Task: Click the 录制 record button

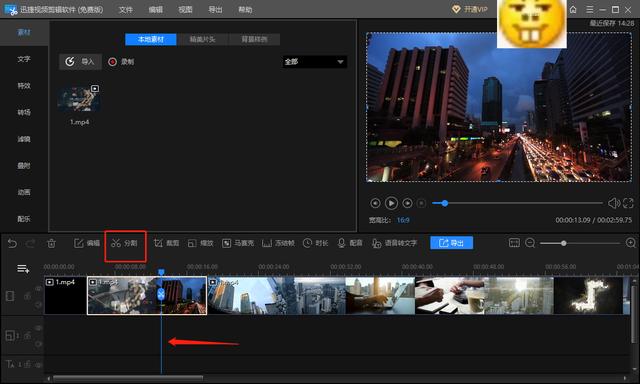Action: (x=121, y=62)
